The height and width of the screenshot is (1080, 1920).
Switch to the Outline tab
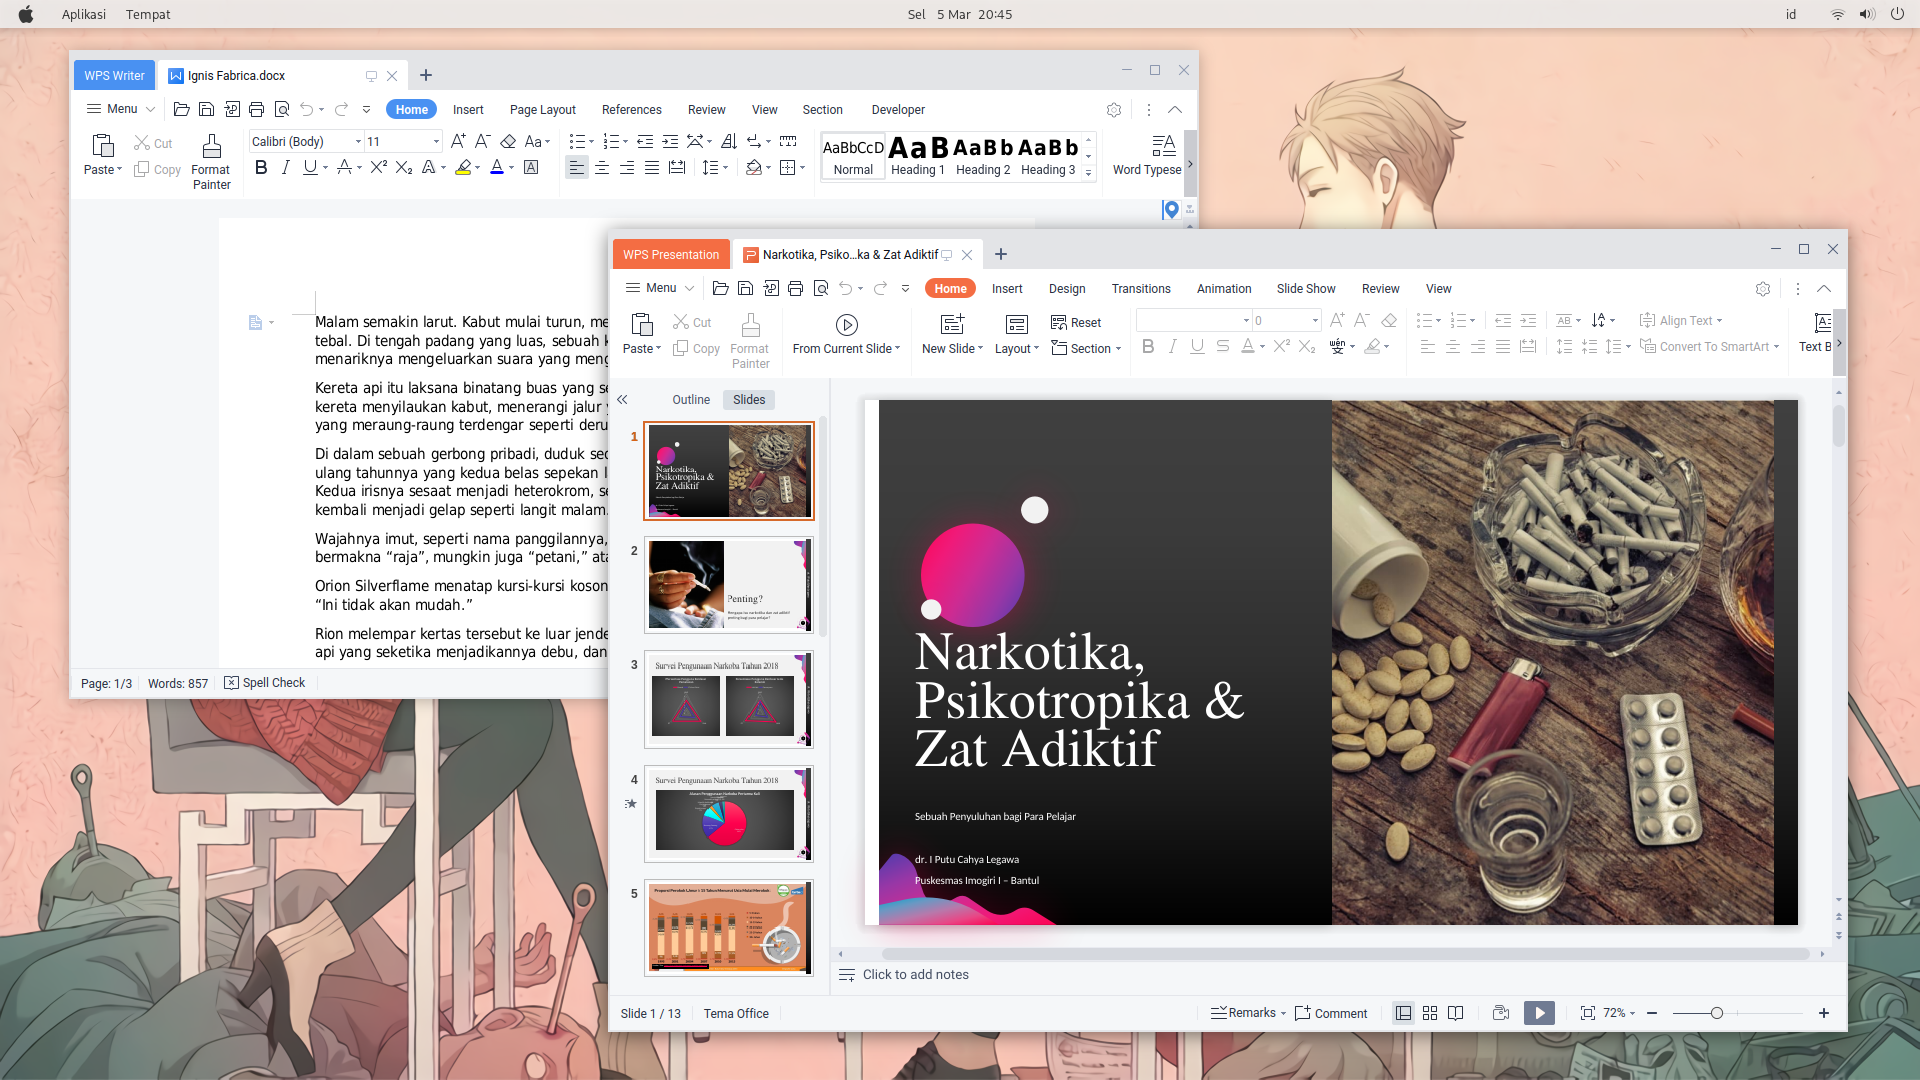(x=691, y=400)
